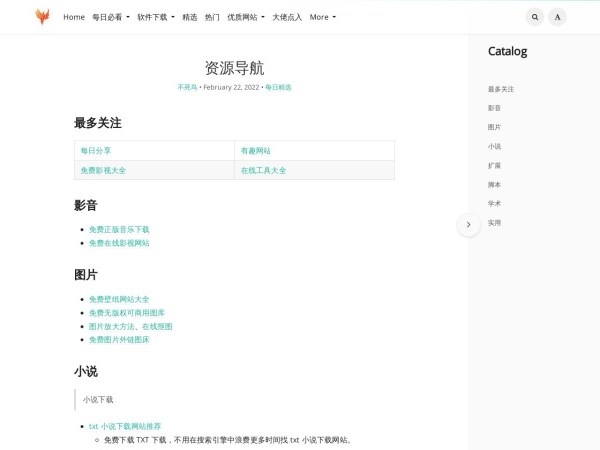This screenshot has width=600, height=450.
Task: Expand the More dropdown menu
Action: click(x=322, y=17)
